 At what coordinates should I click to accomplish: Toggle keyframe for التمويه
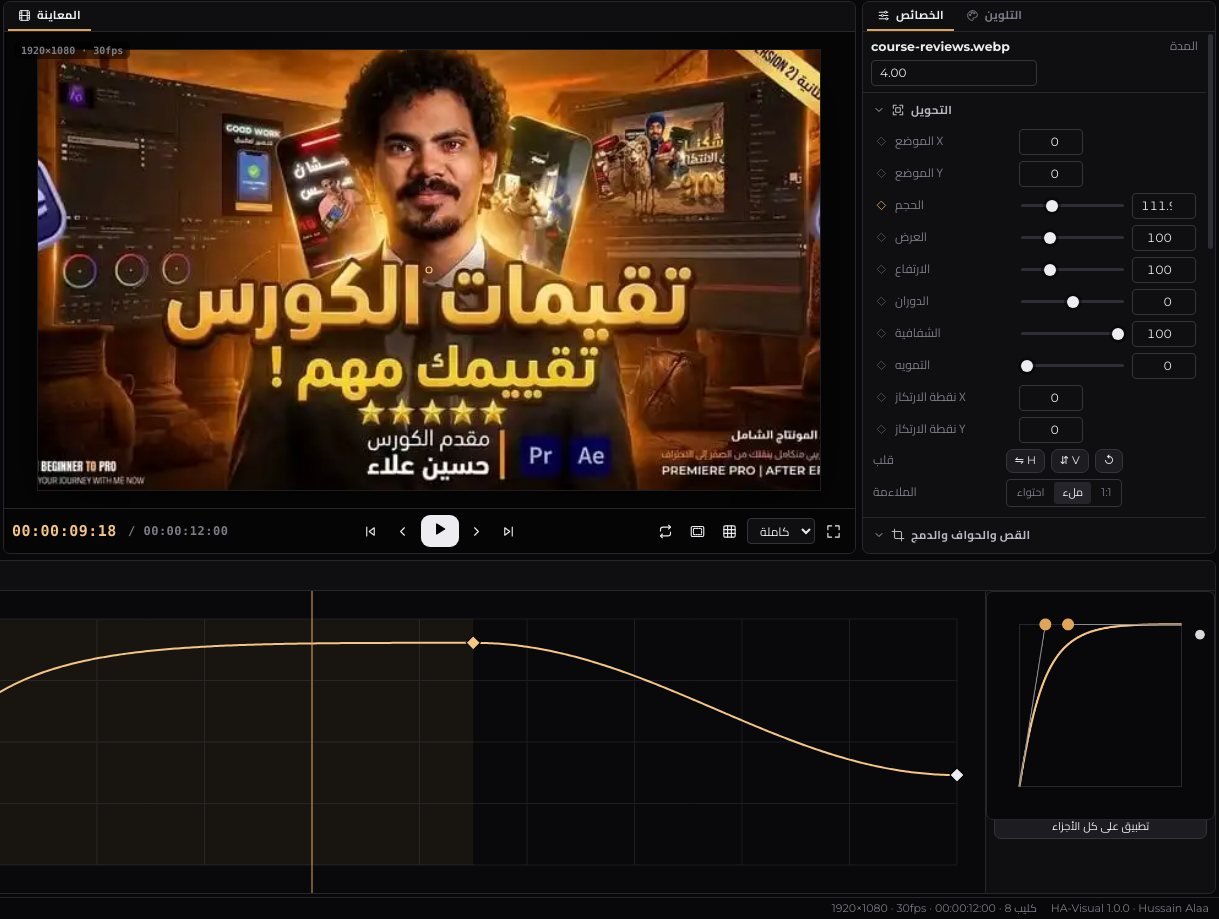tap(881, 365)
